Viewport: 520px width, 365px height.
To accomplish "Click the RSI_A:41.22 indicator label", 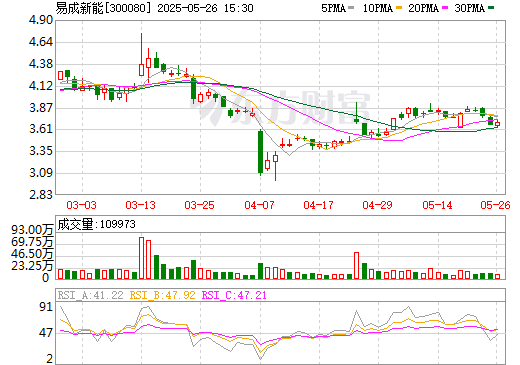I will [x=90, y=295].
